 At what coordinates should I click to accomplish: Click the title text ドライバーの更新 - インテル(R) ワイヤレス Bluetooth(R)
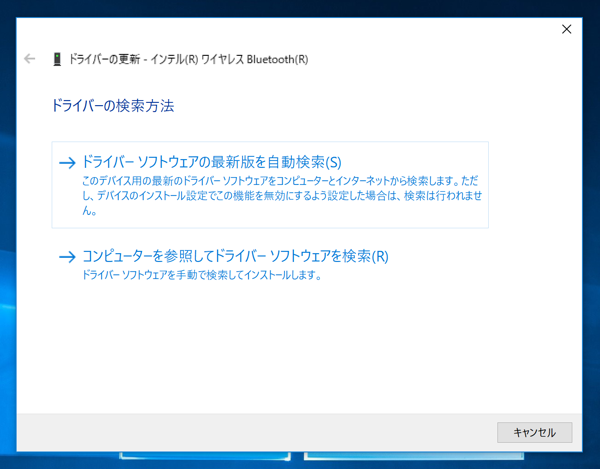click(x=188, y=59)
